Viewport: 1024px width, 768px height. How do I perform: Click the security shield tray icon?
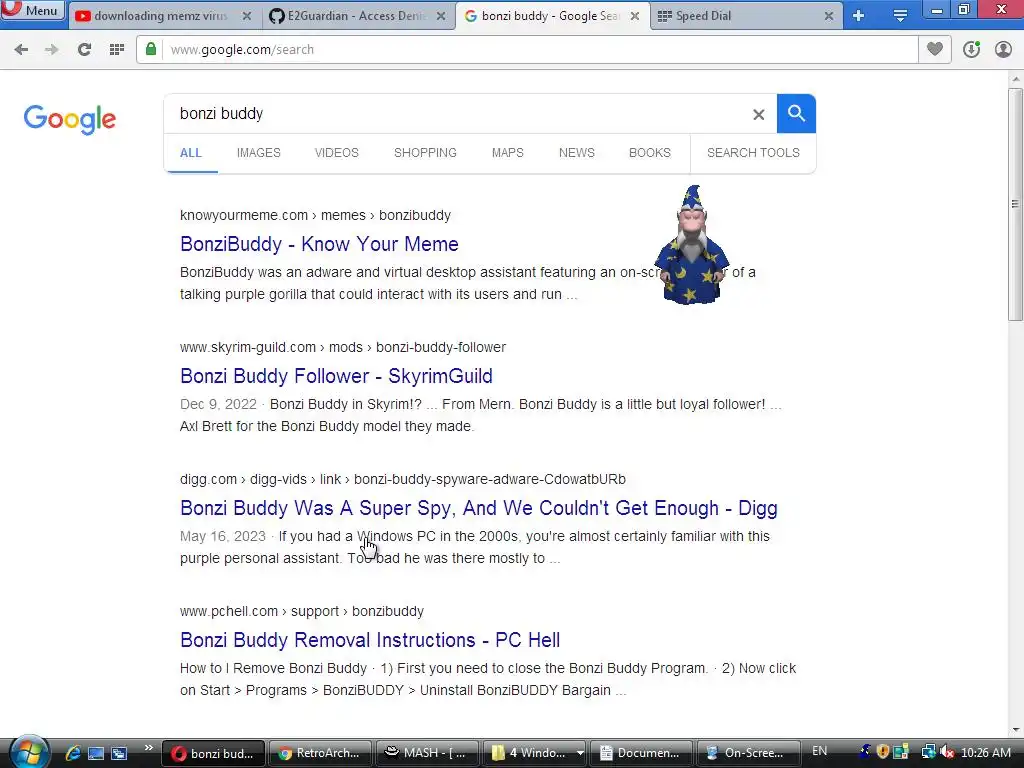(883, 752)
